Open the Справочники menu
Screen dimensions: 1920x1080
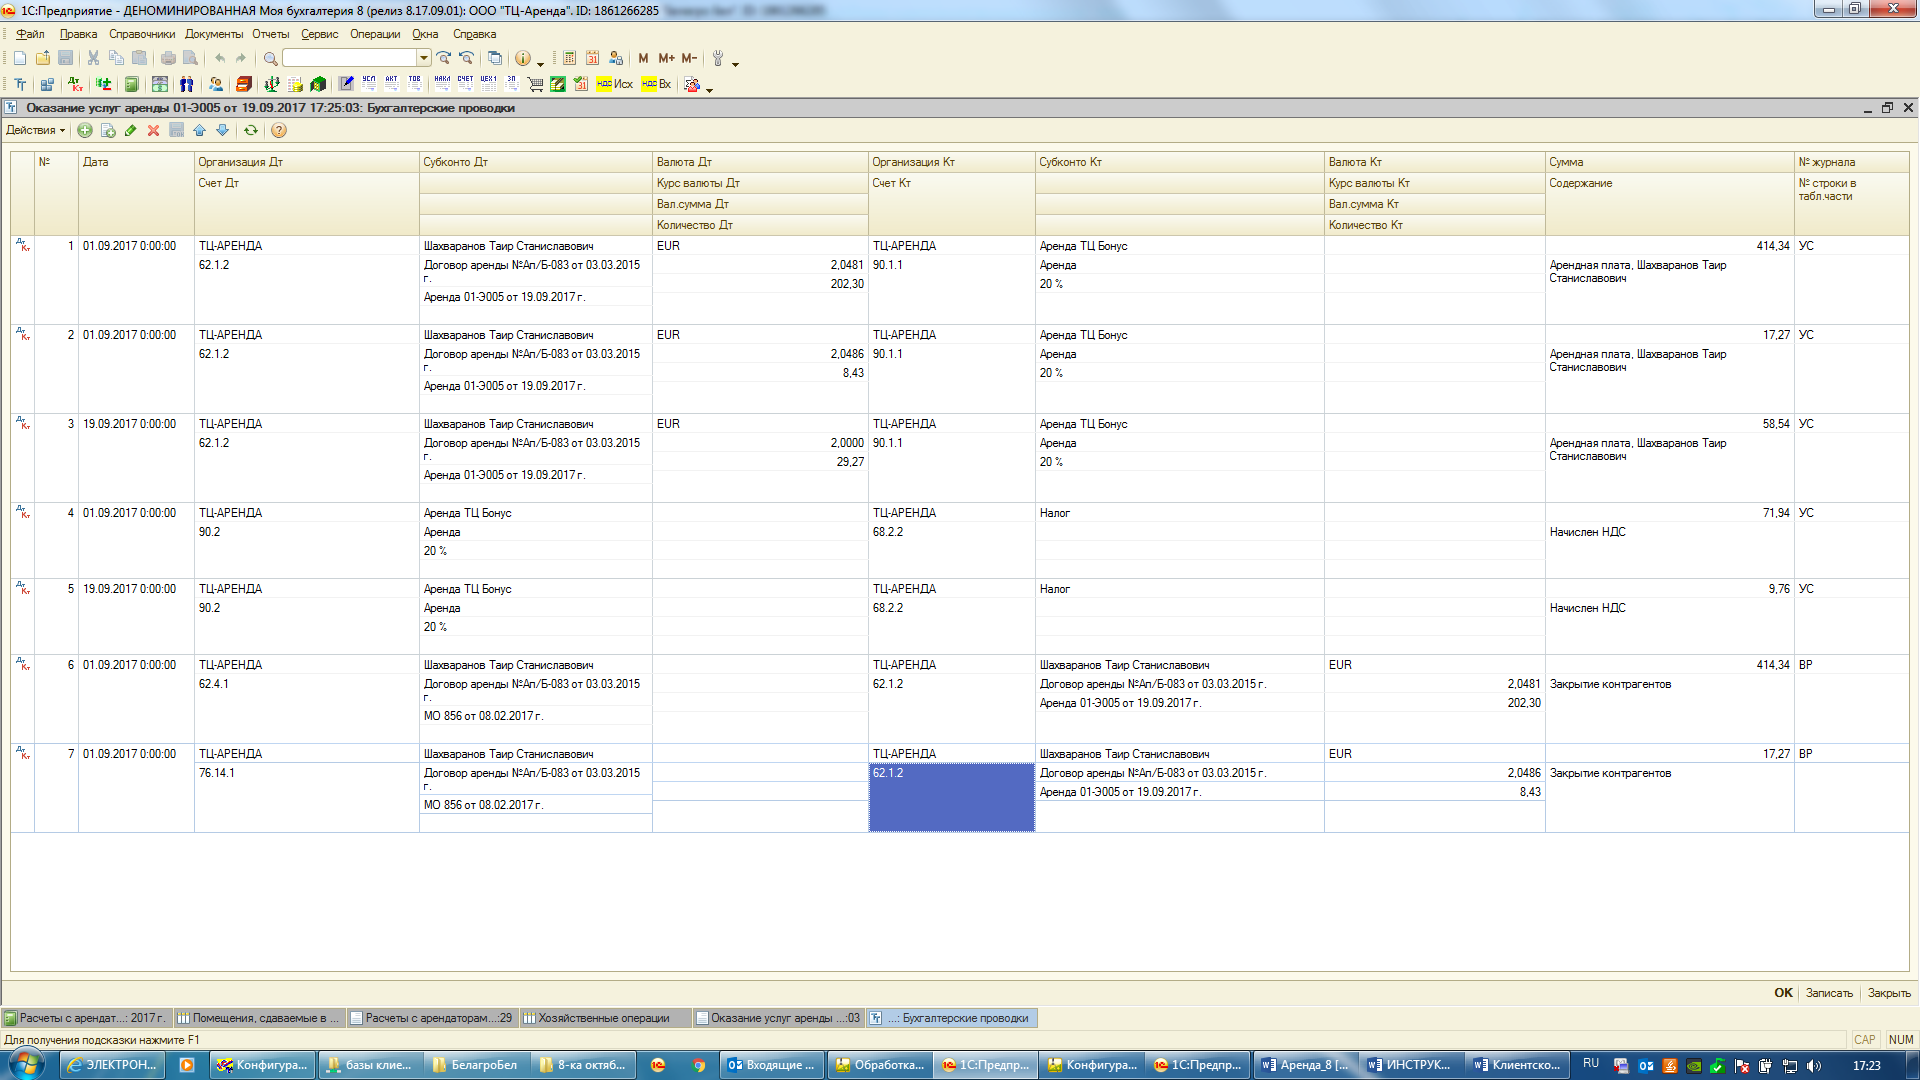click(x=141, y=34)
